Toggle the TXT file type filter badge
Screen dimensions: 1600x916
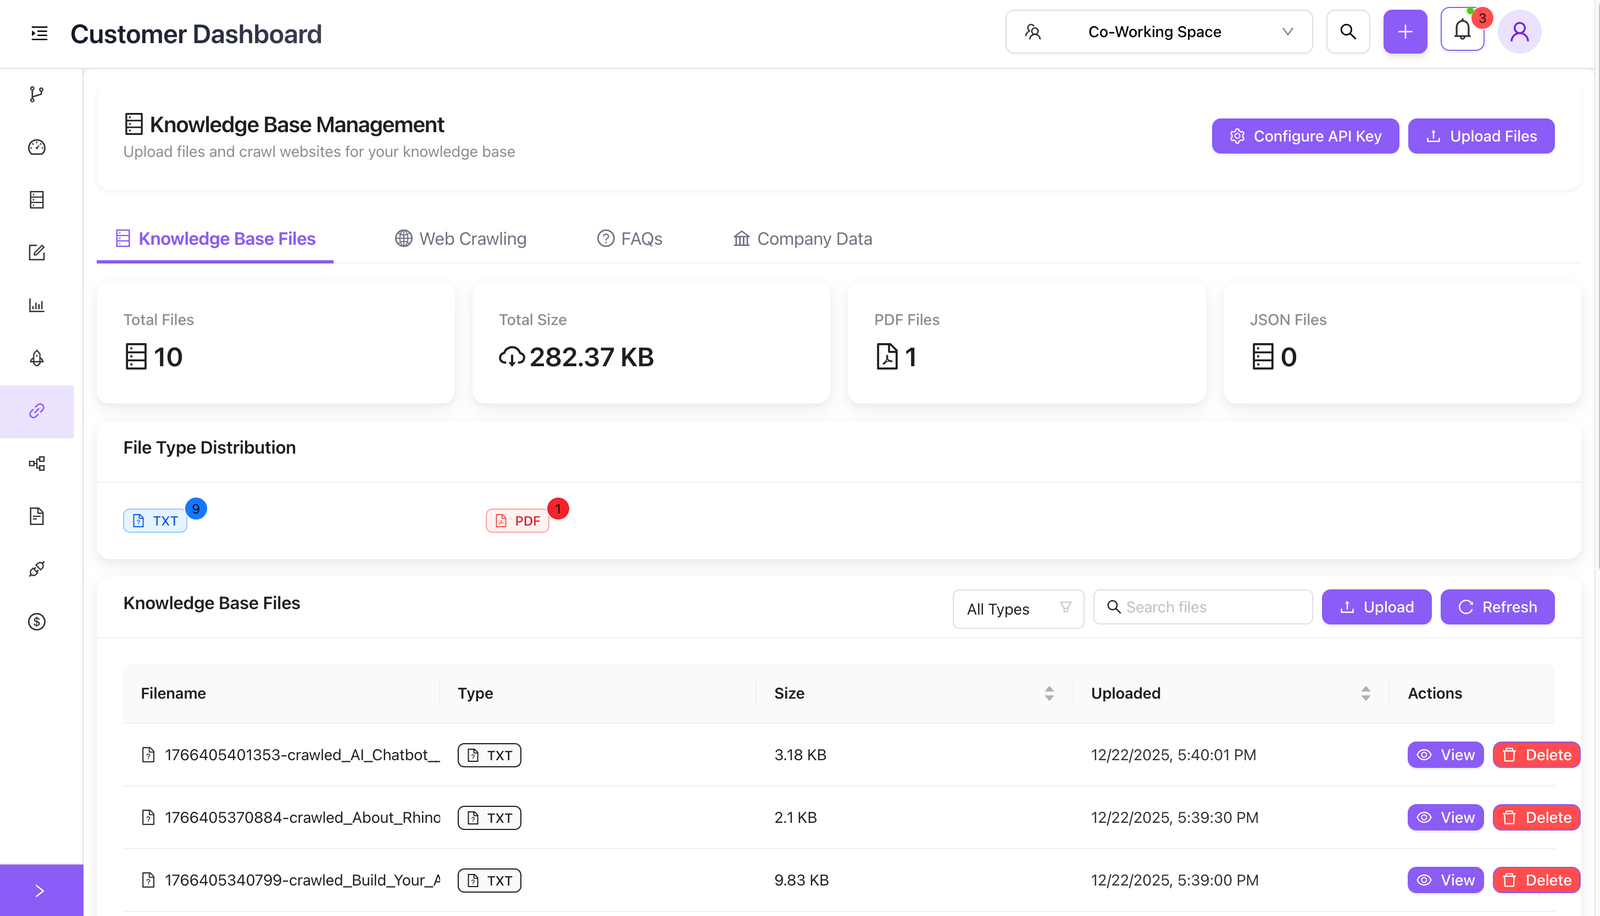click(x=155, y=520)
